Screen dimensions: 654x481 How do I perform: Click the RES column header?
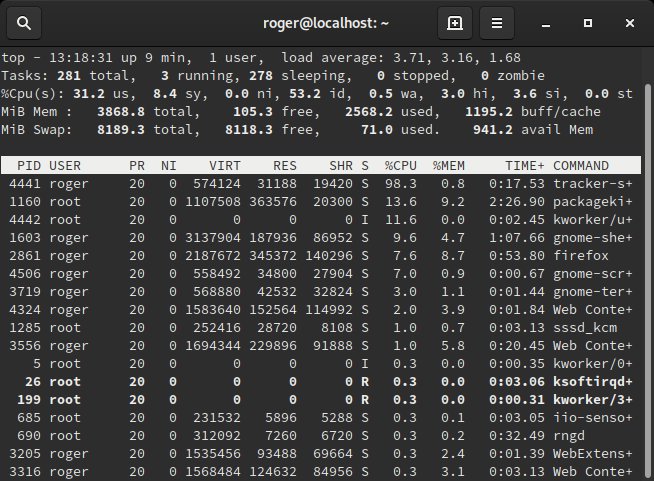coord(285,166)
